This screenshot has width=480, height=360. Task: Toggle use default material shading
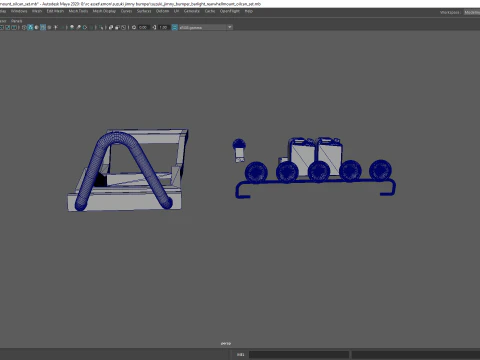[37, 27]
